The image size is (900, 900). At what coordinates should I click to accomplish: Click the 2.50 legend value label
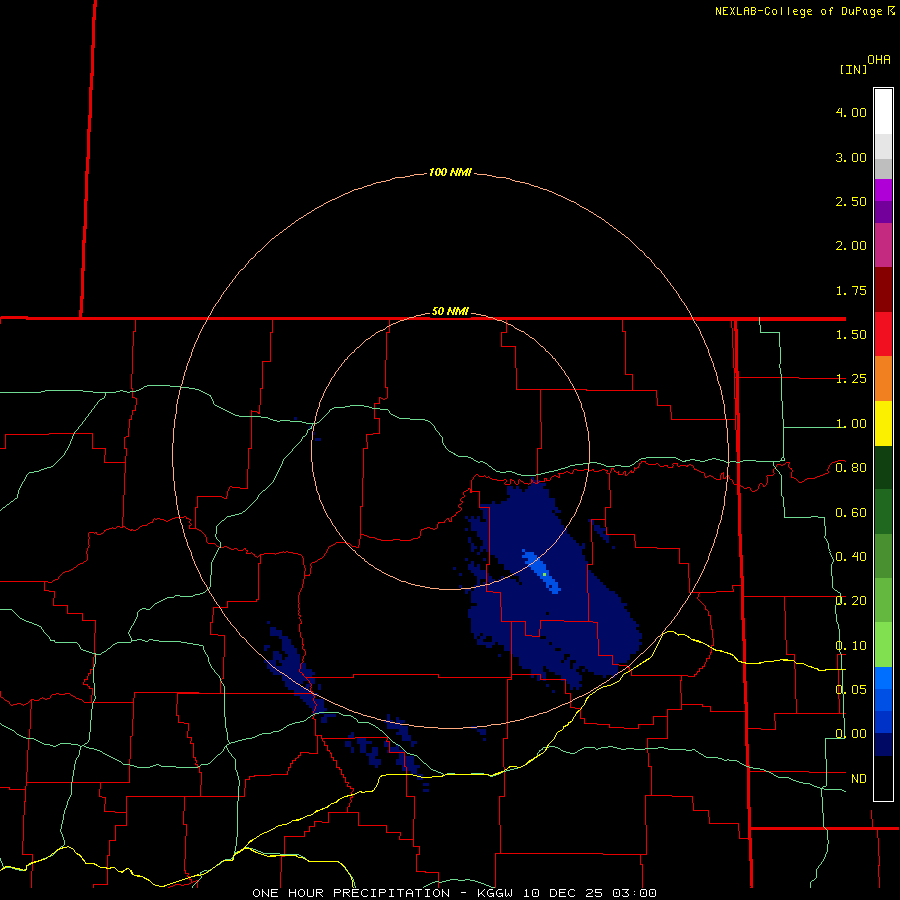pos(851,201)
